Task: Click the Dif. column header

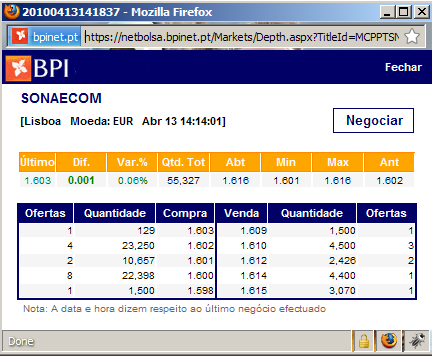Action: (81, 162)
